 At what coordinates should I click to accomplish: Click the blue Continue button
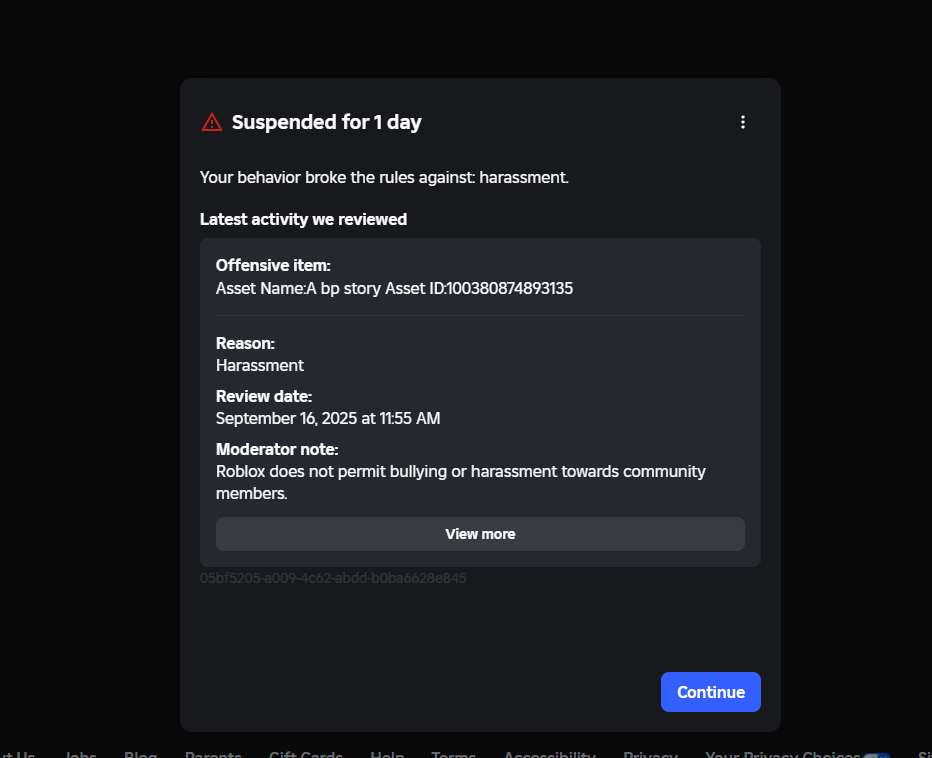coord(710,692)
